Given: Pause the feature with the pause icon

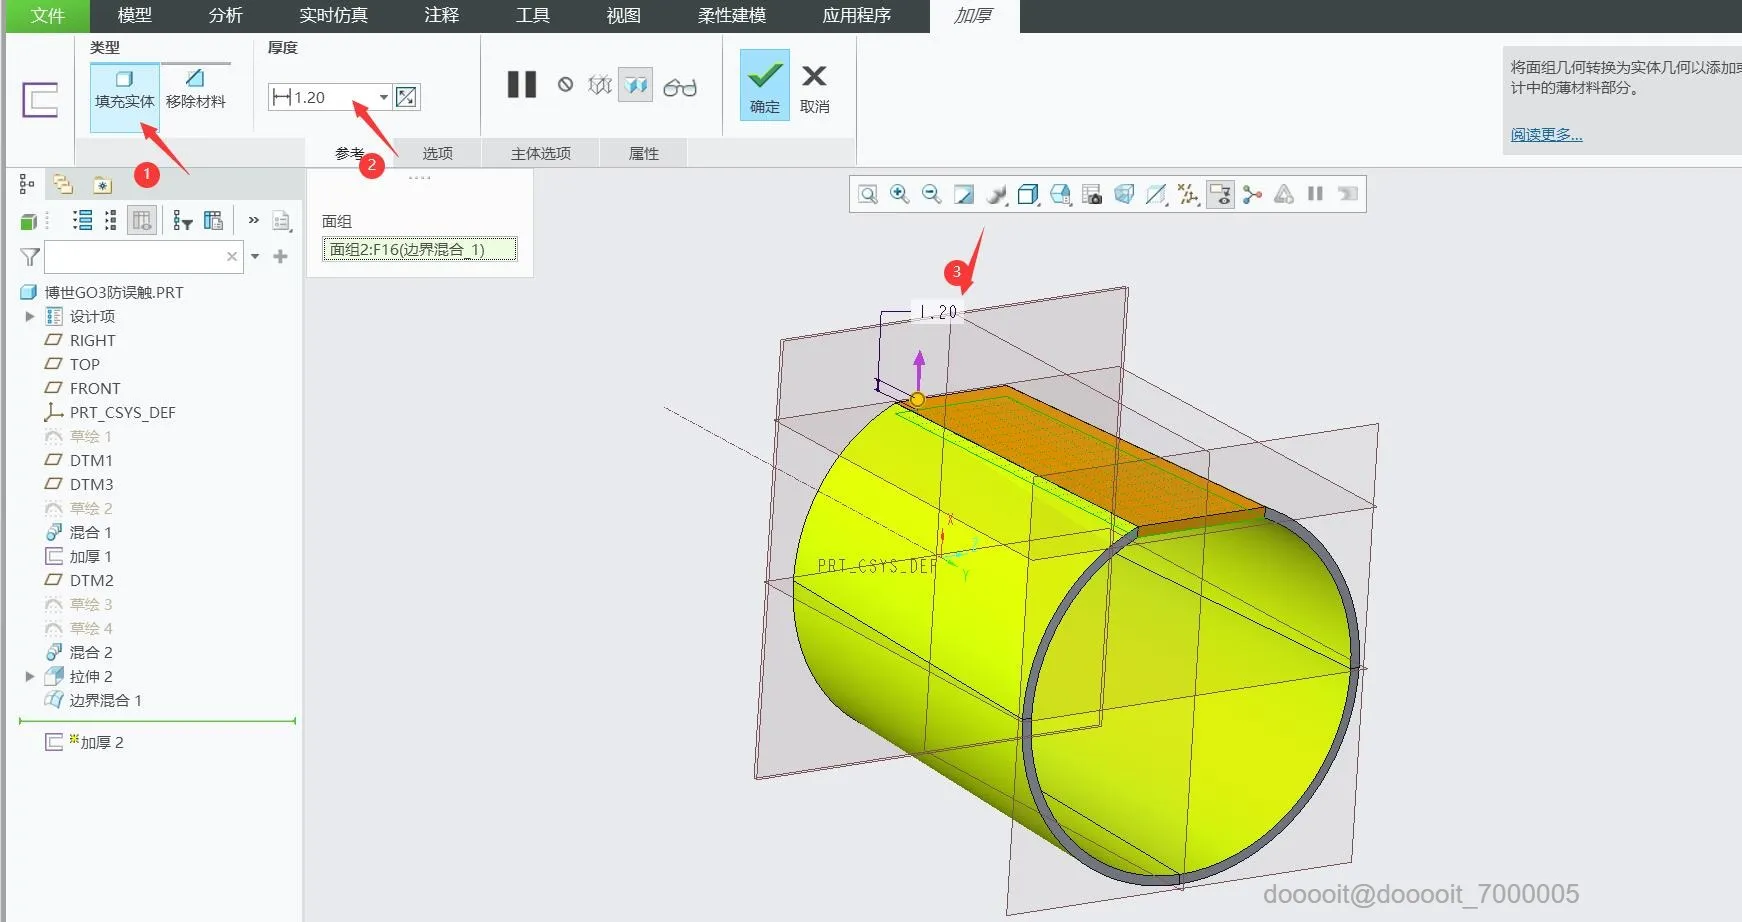Looking at the screenshot, I should click(521, 85).
